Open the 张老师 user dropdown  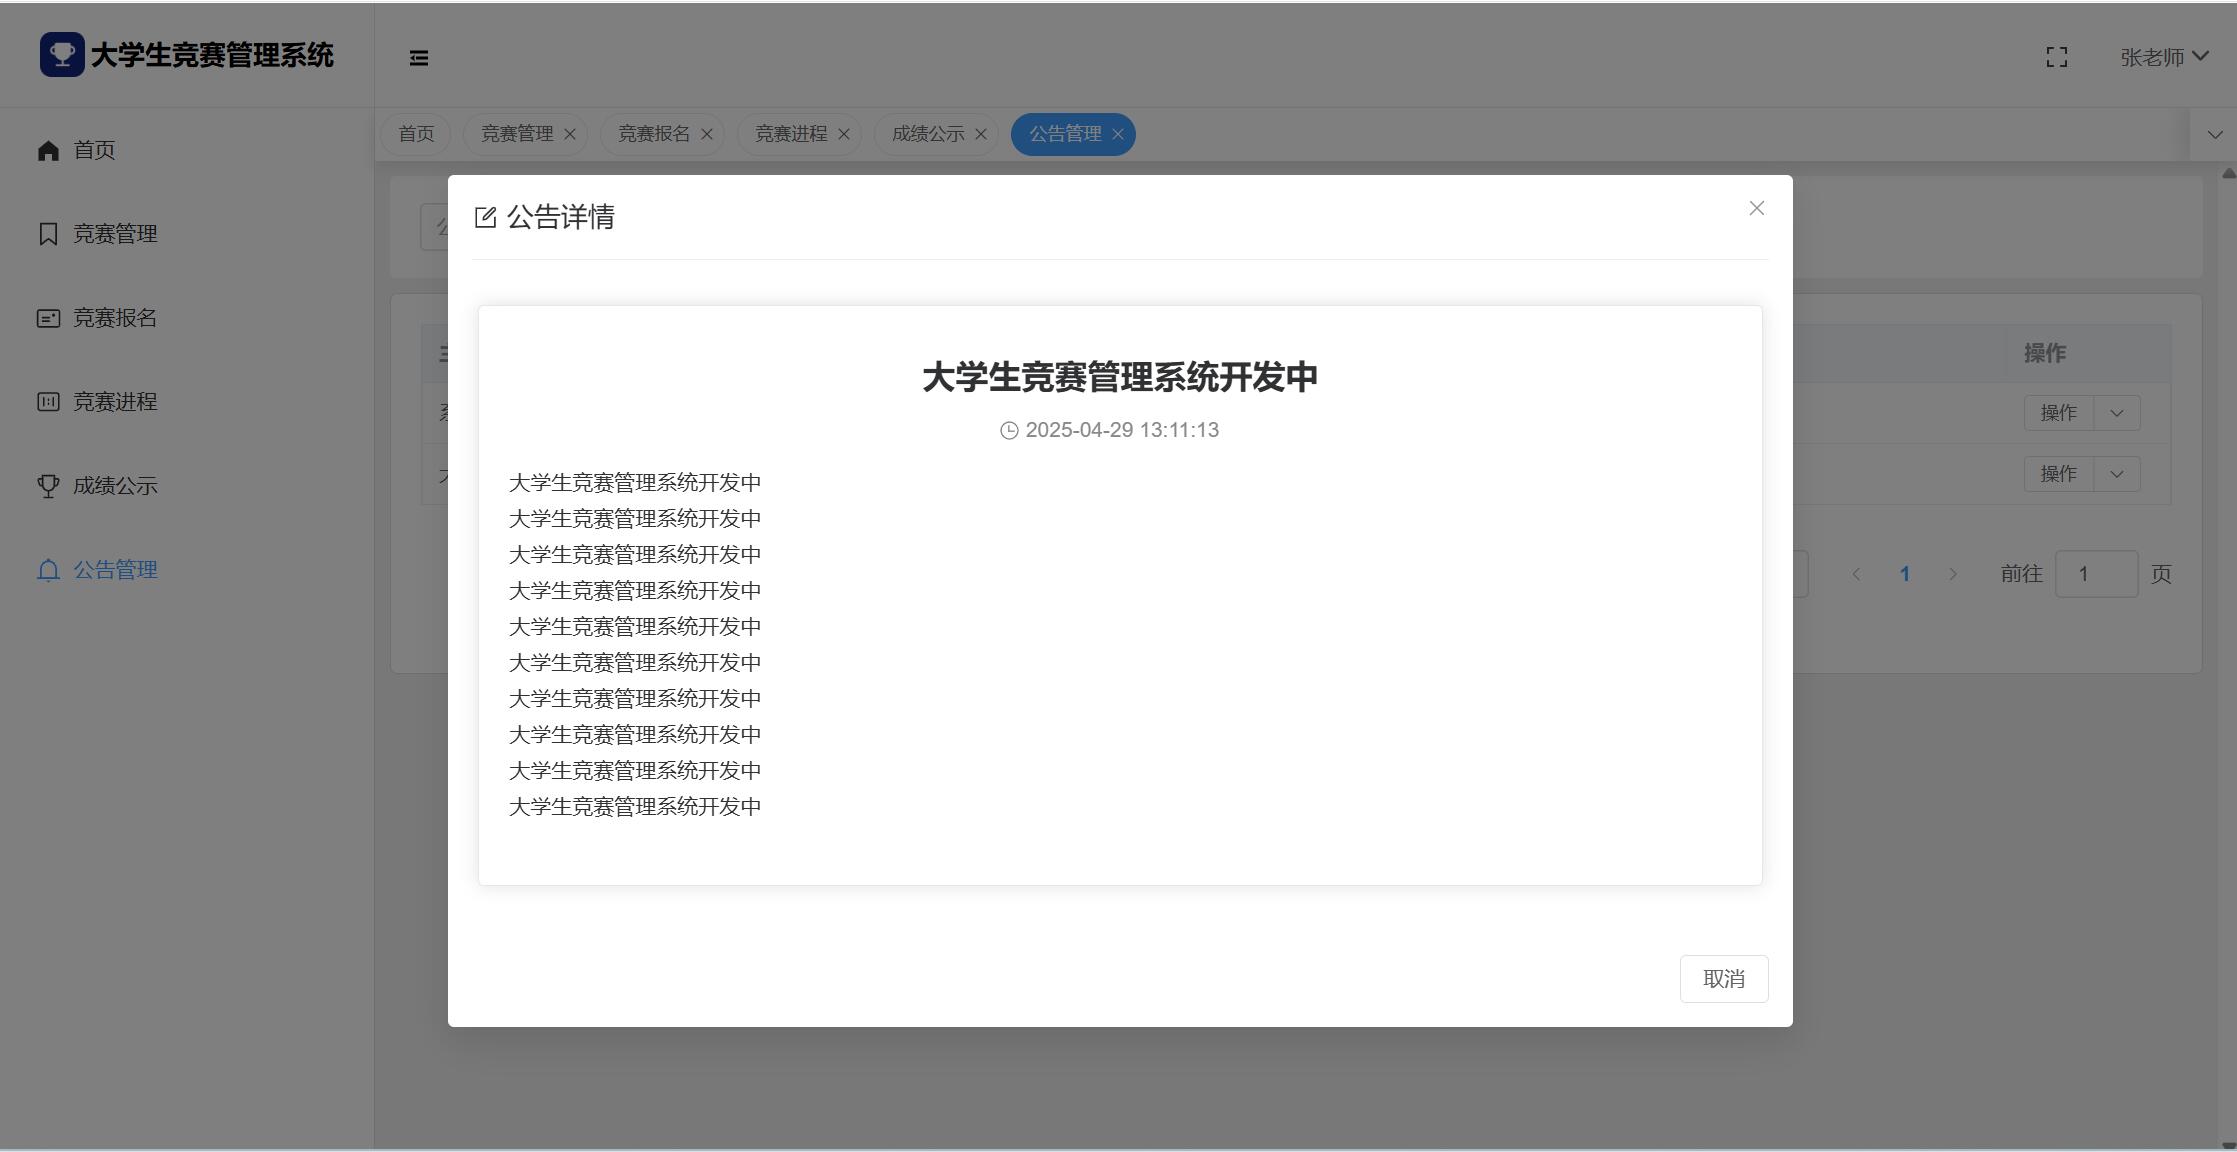[2163, 58]
